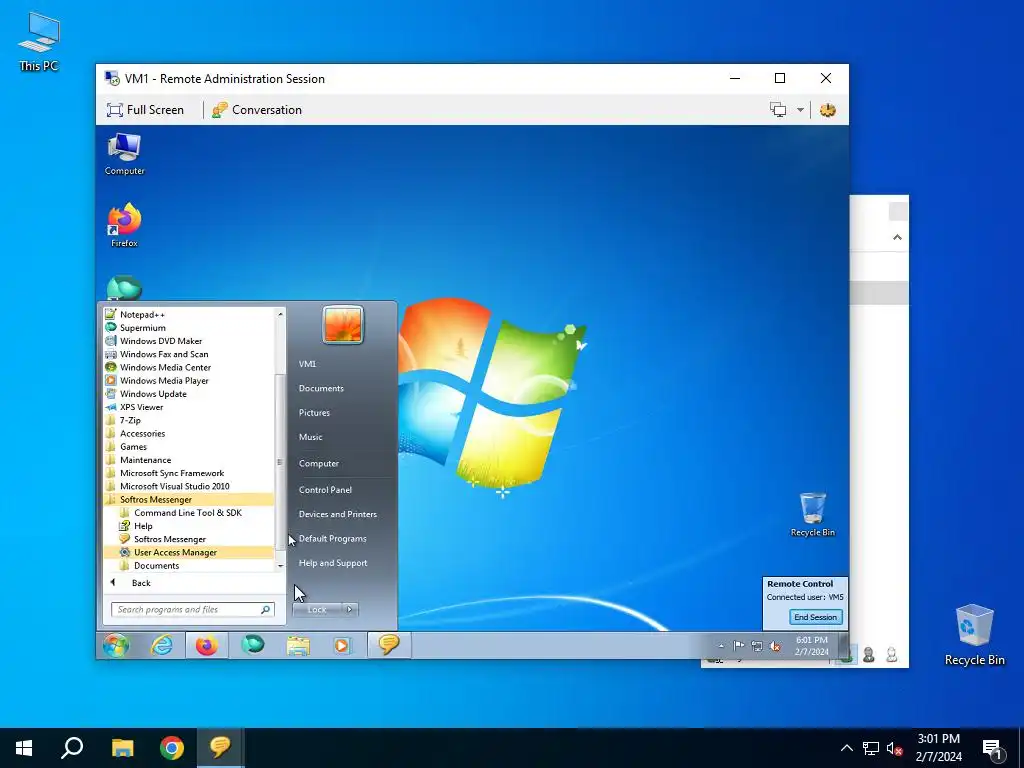Click Softros Messenger on the remote taskbar
Image resolution: width=1024 pixels, height=768 pixels.
389,645
